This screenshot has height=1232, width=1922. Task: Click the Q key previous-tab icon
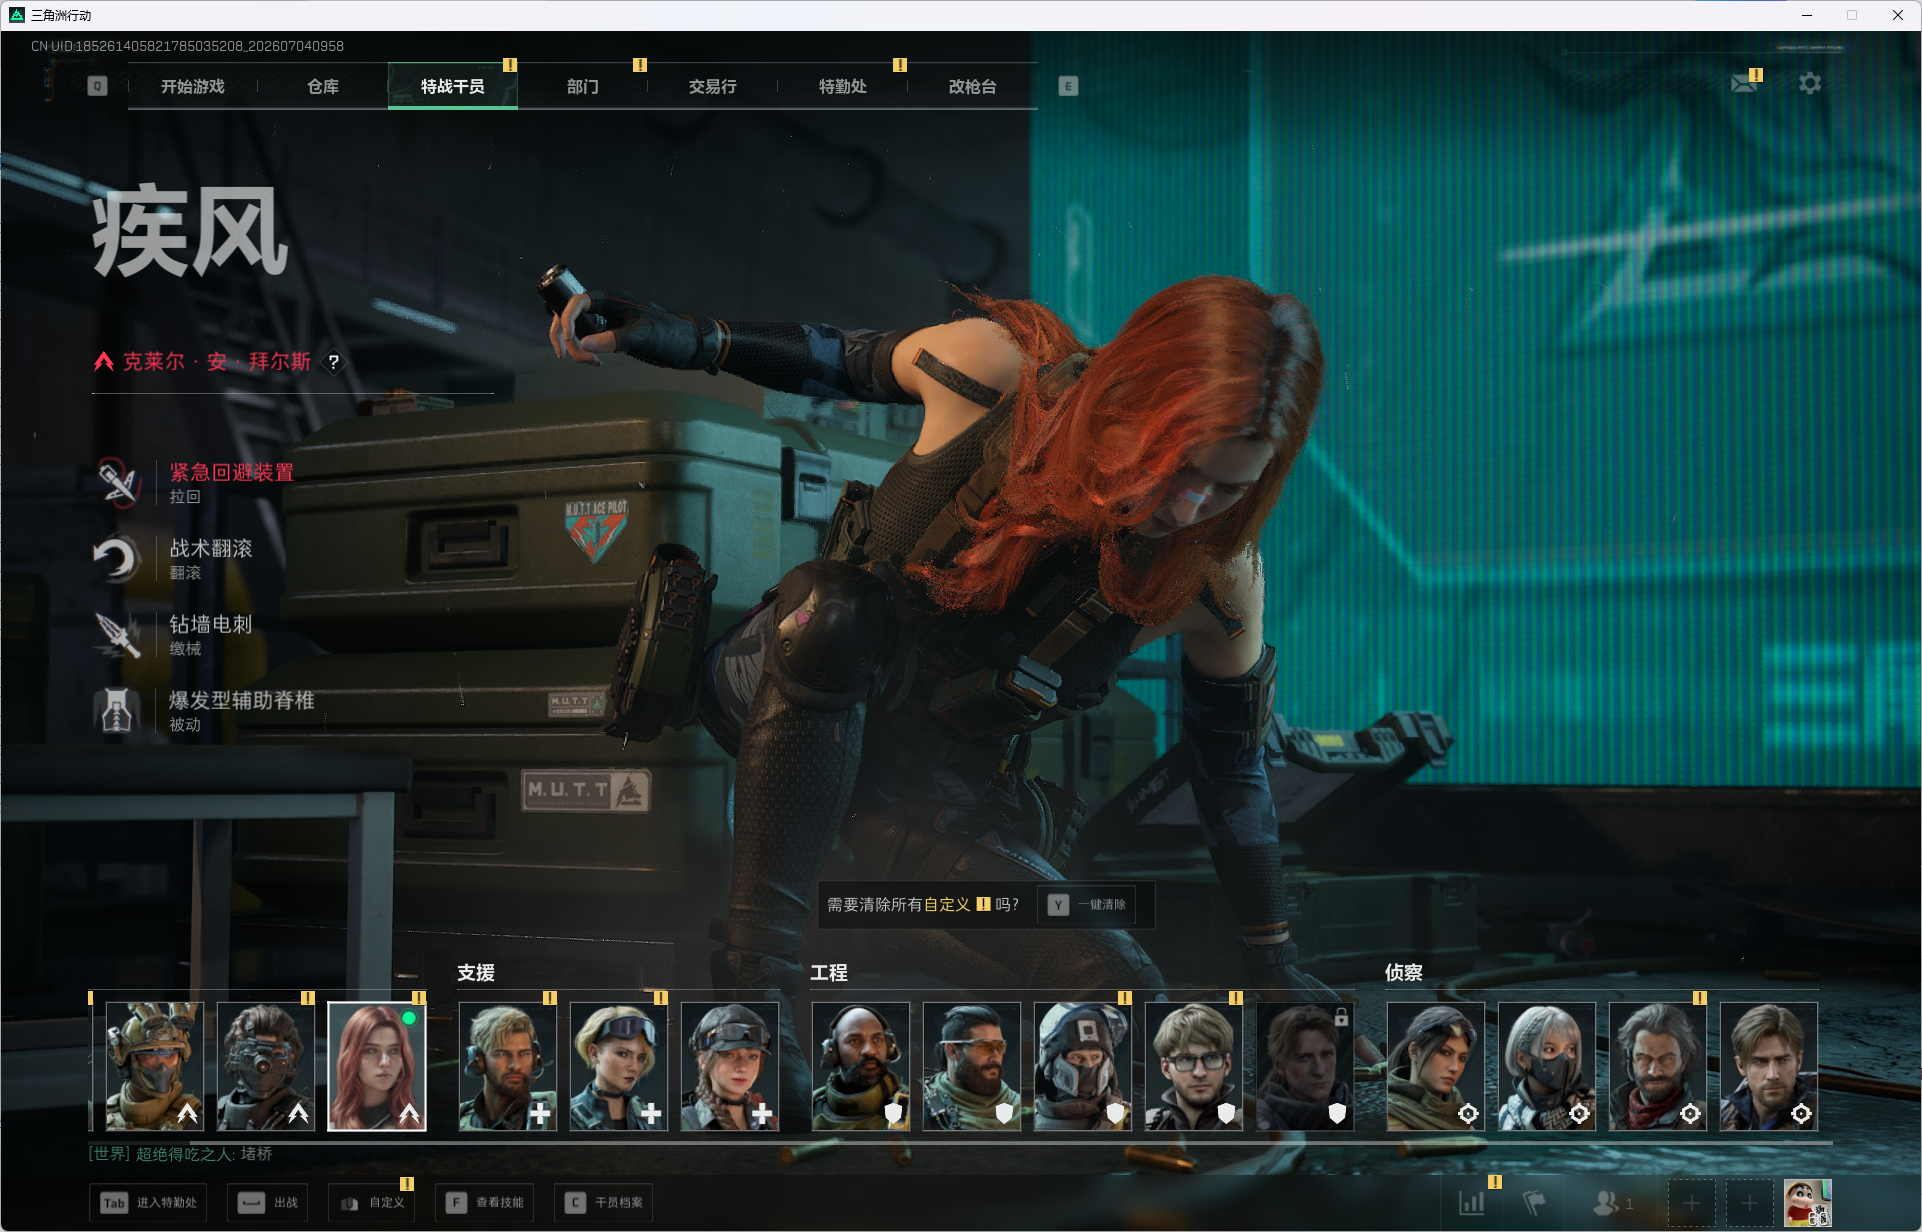point(97,86)
